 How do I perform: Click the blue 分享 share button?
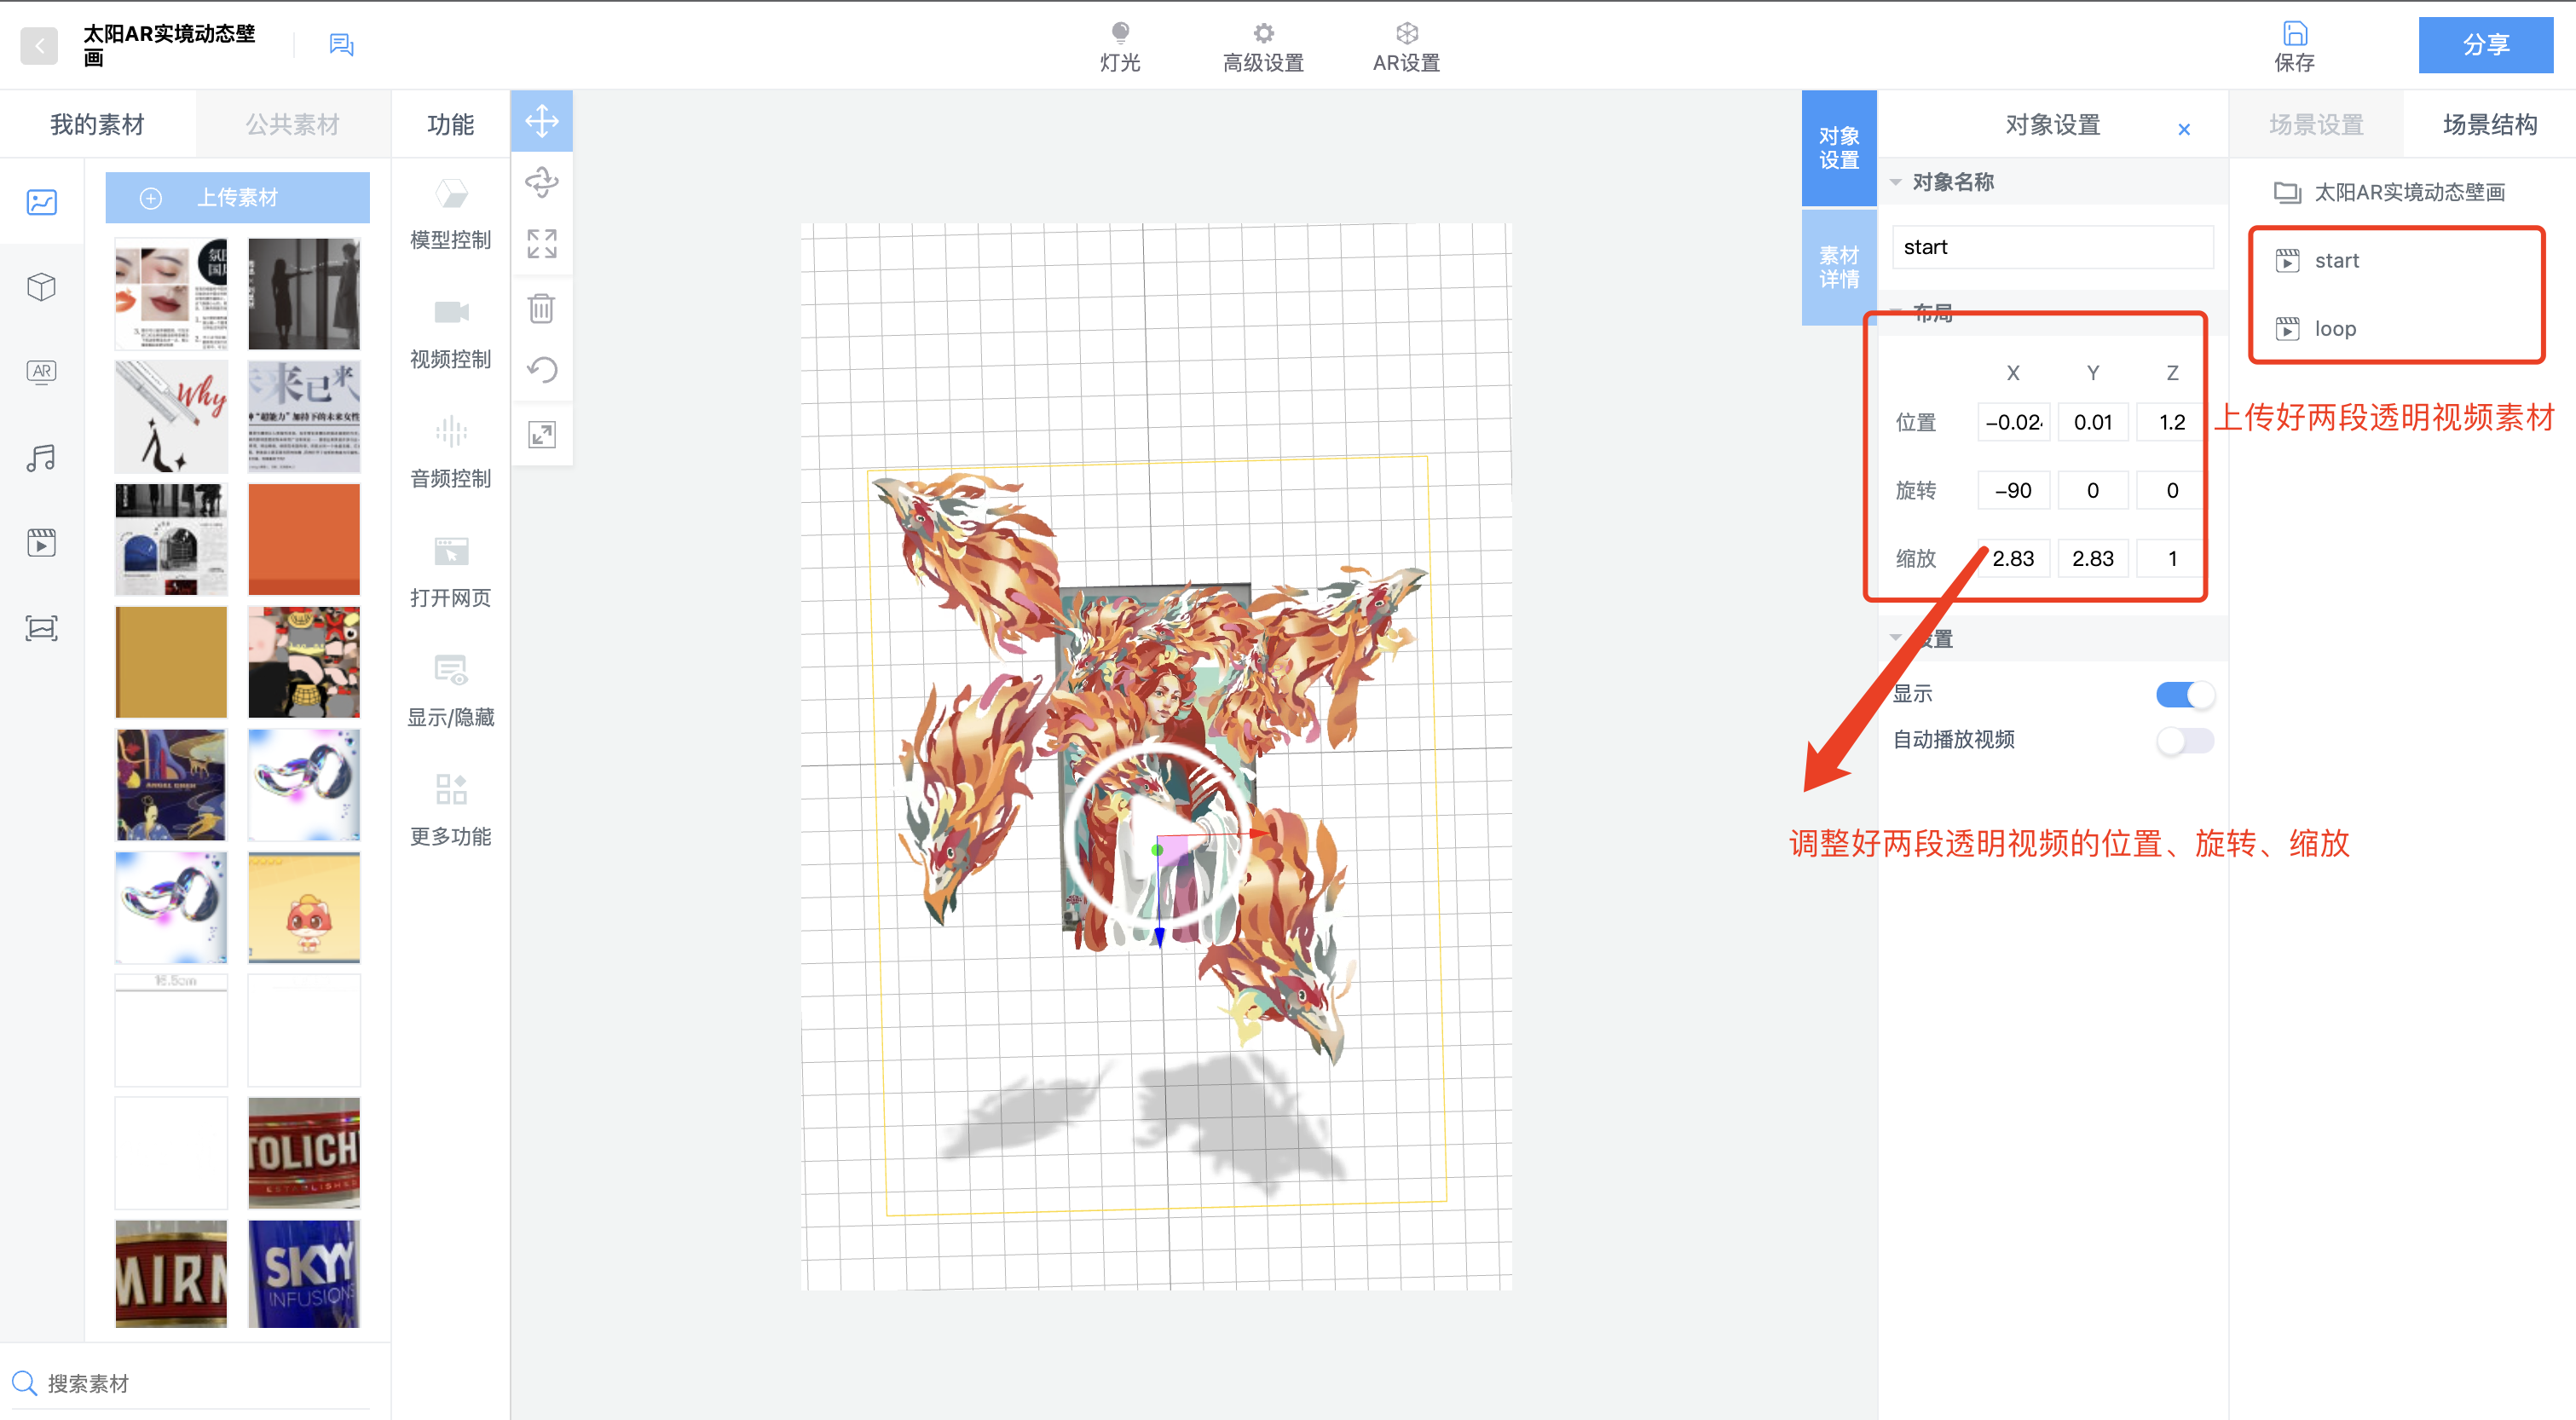(2485, 45)
